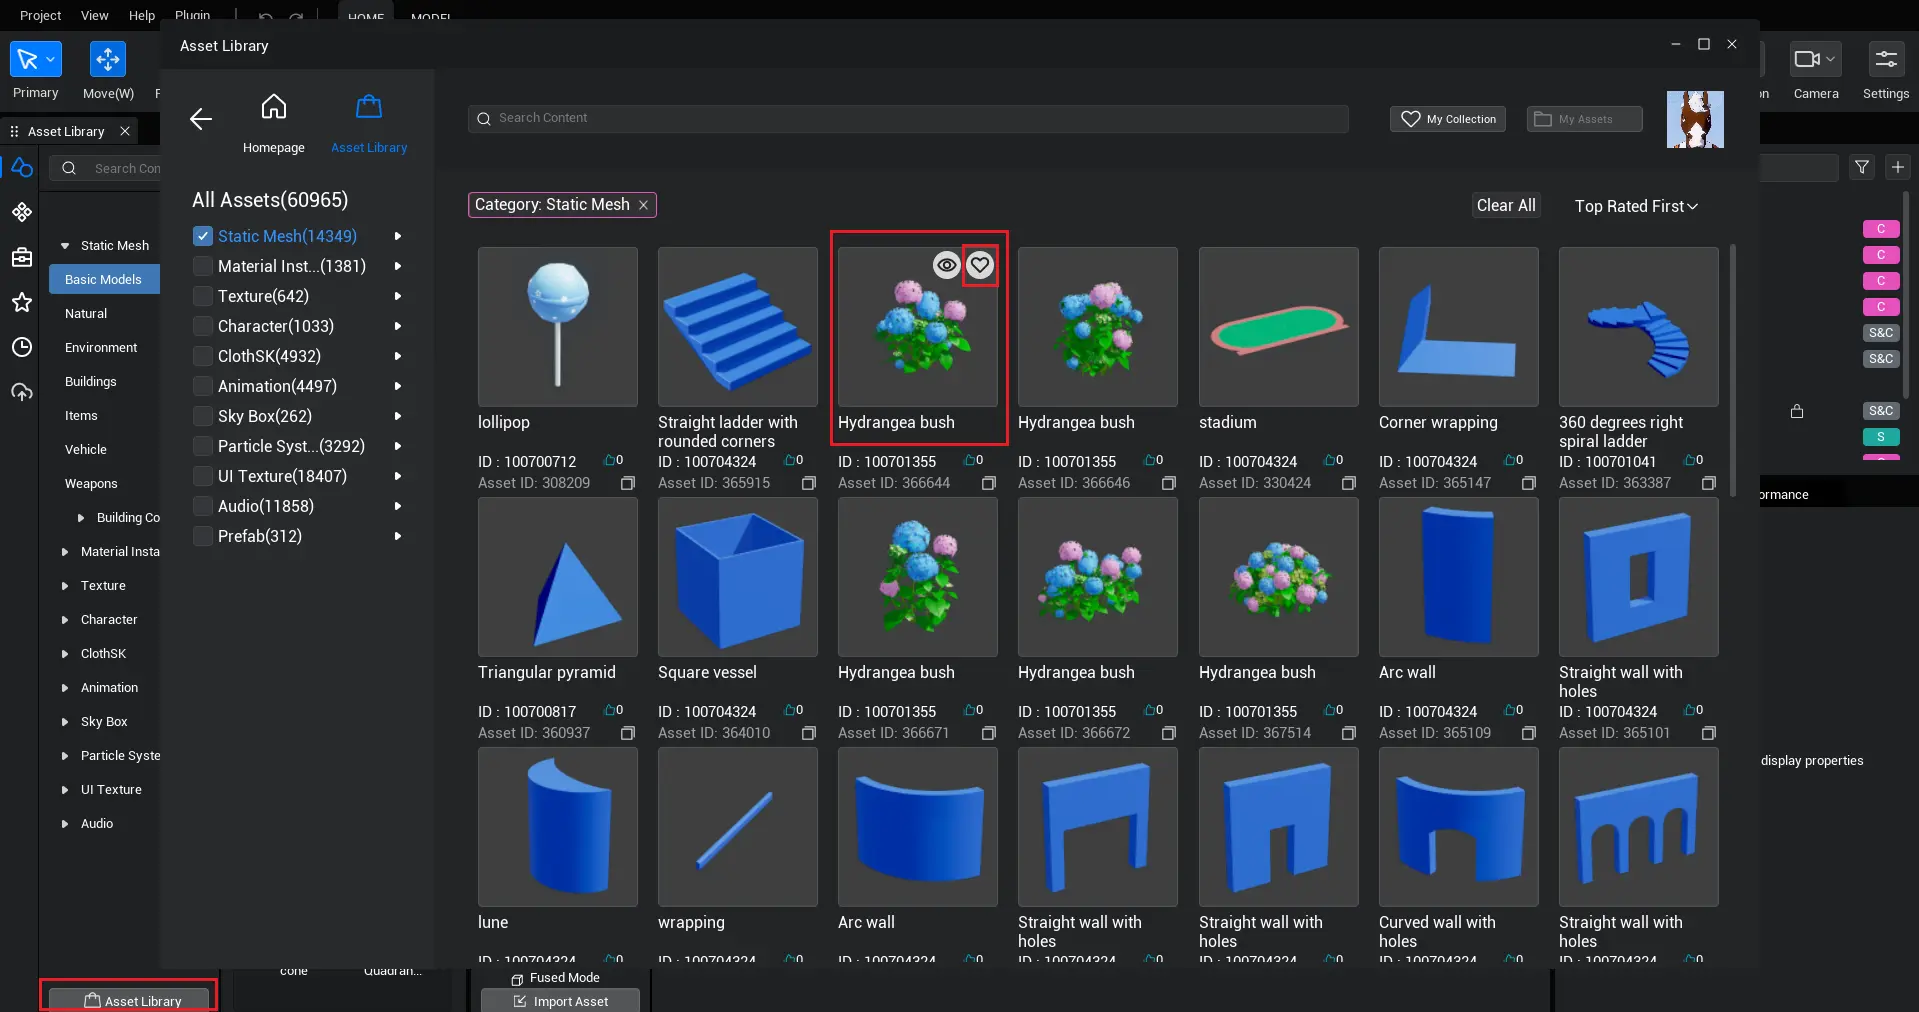This screenshot has width=1919, height=1012.
Task: Open the components icon in left sidebar
Action: click(x=22, y=212)
